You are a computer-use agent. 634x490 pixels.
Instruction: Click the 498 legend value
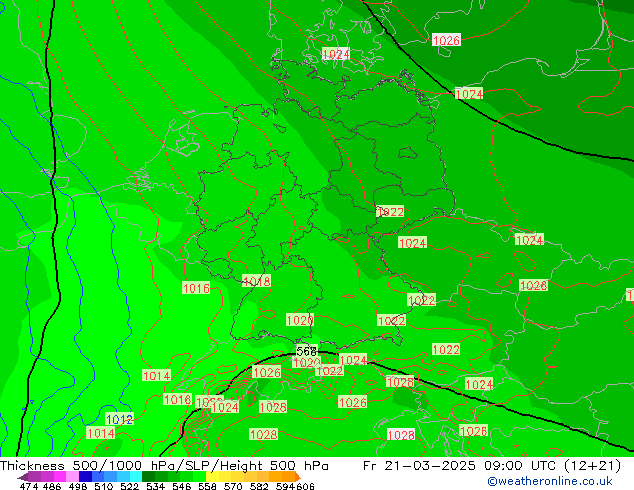point(78,486)
